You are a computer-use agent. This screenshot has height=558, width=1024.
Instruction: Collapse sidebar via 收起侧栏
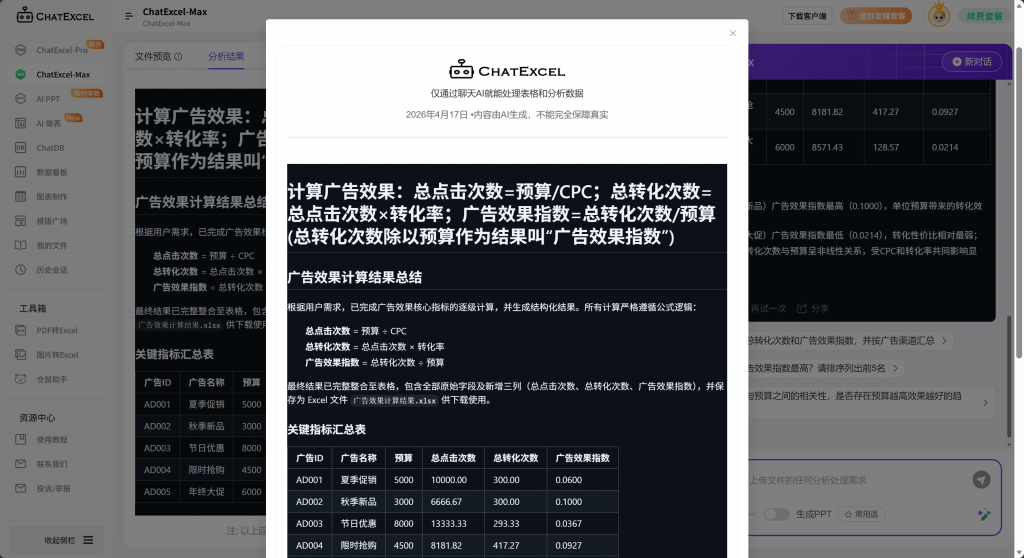[x=69, y=540]
